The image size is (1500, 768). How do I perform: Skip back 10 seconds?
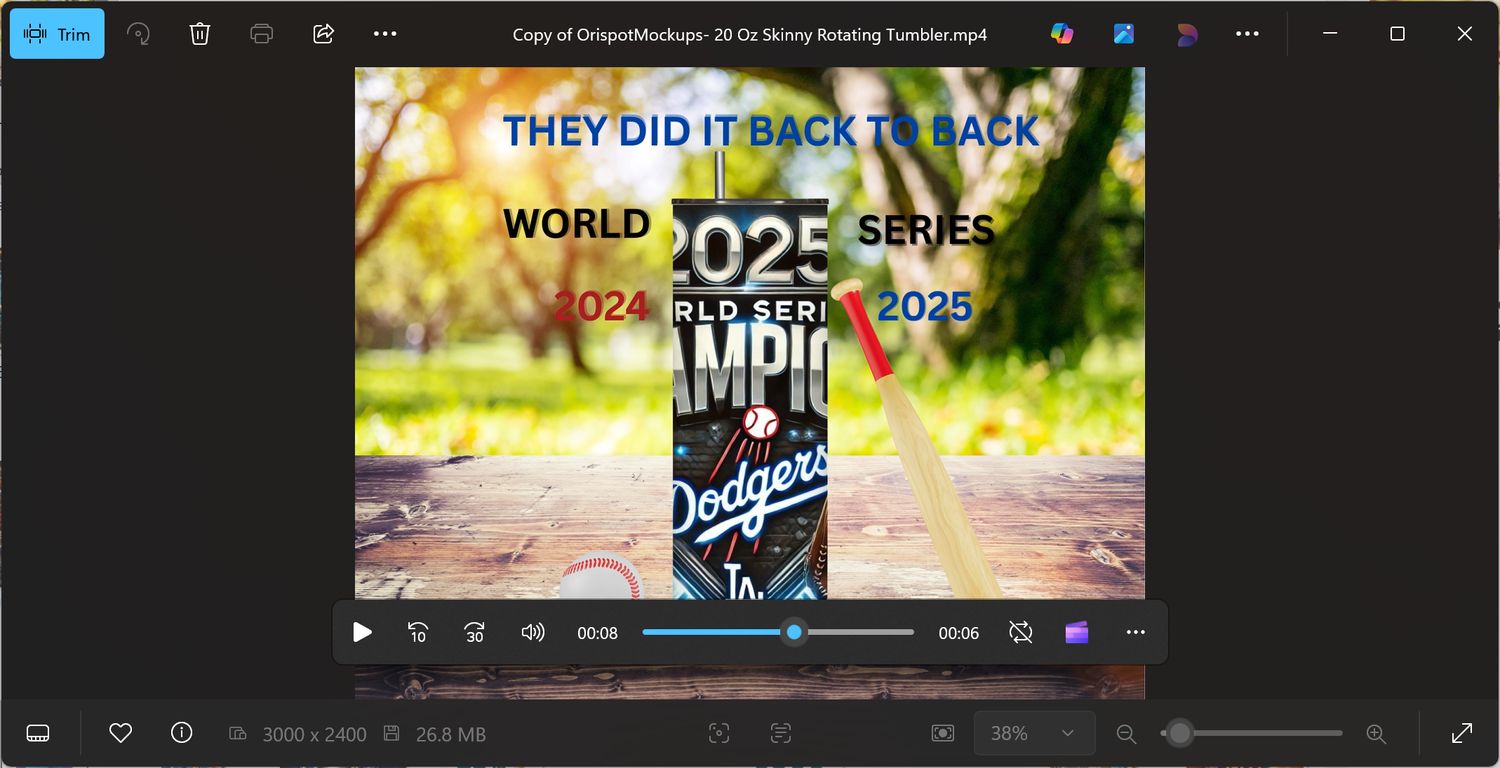coord(418,632)
